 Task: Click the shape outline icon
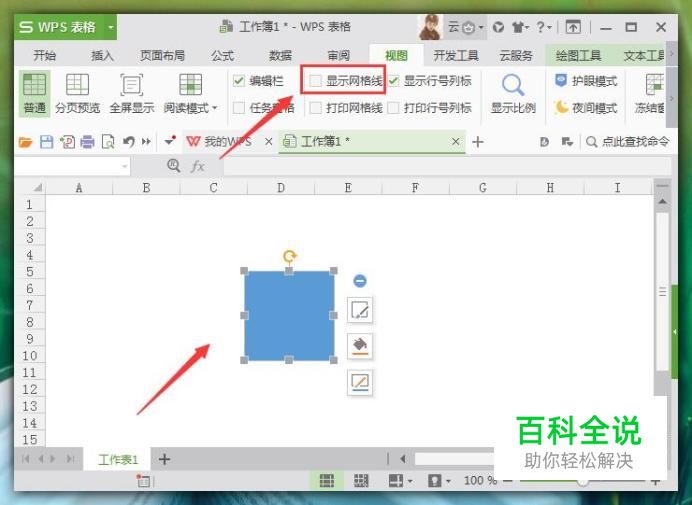tap(360, 382)
